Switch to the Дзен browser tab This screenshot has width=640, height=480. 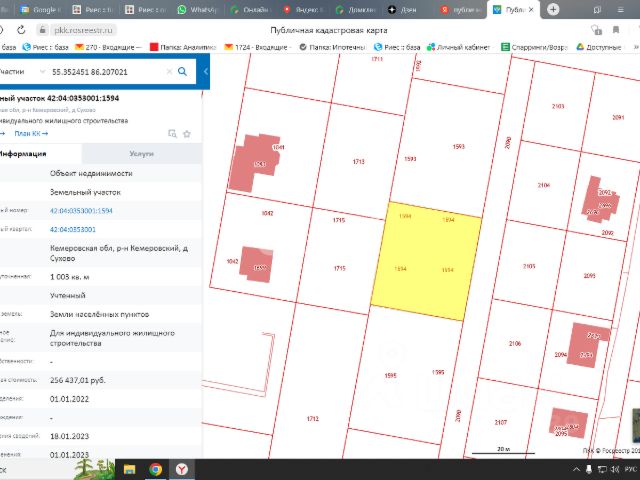point(403,9)
